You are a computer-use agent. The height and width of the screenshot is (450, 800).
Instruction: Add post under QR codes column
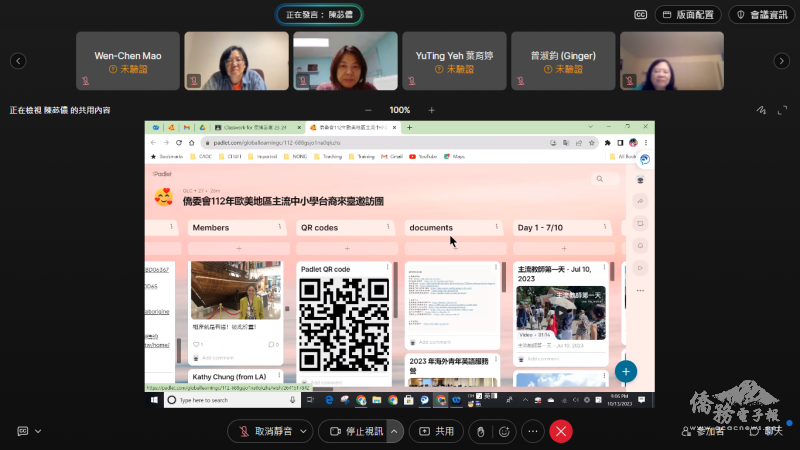click(347, 248)
